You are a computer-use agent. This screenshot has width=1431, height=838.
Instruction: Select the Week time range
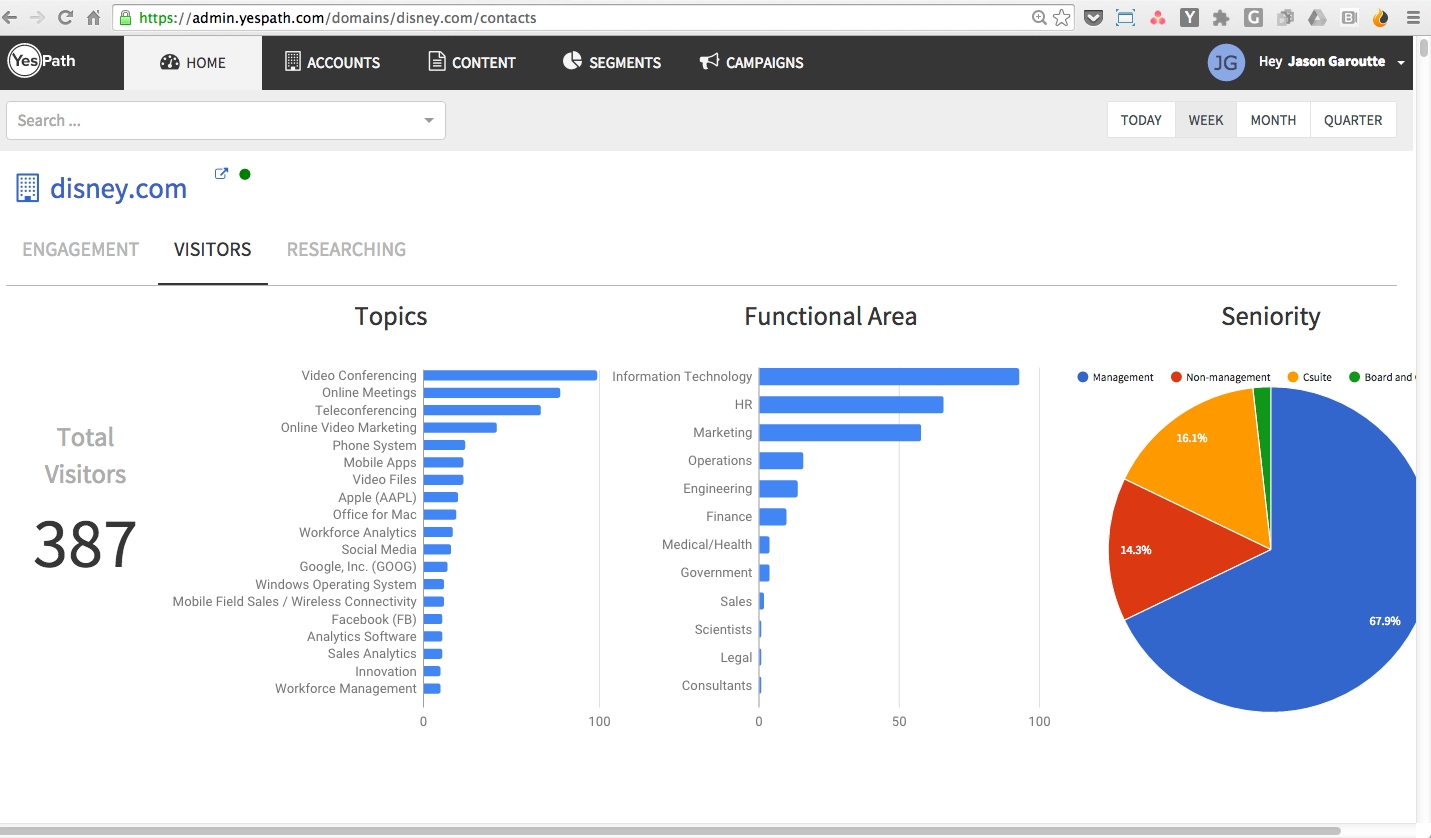(1206, 120)
